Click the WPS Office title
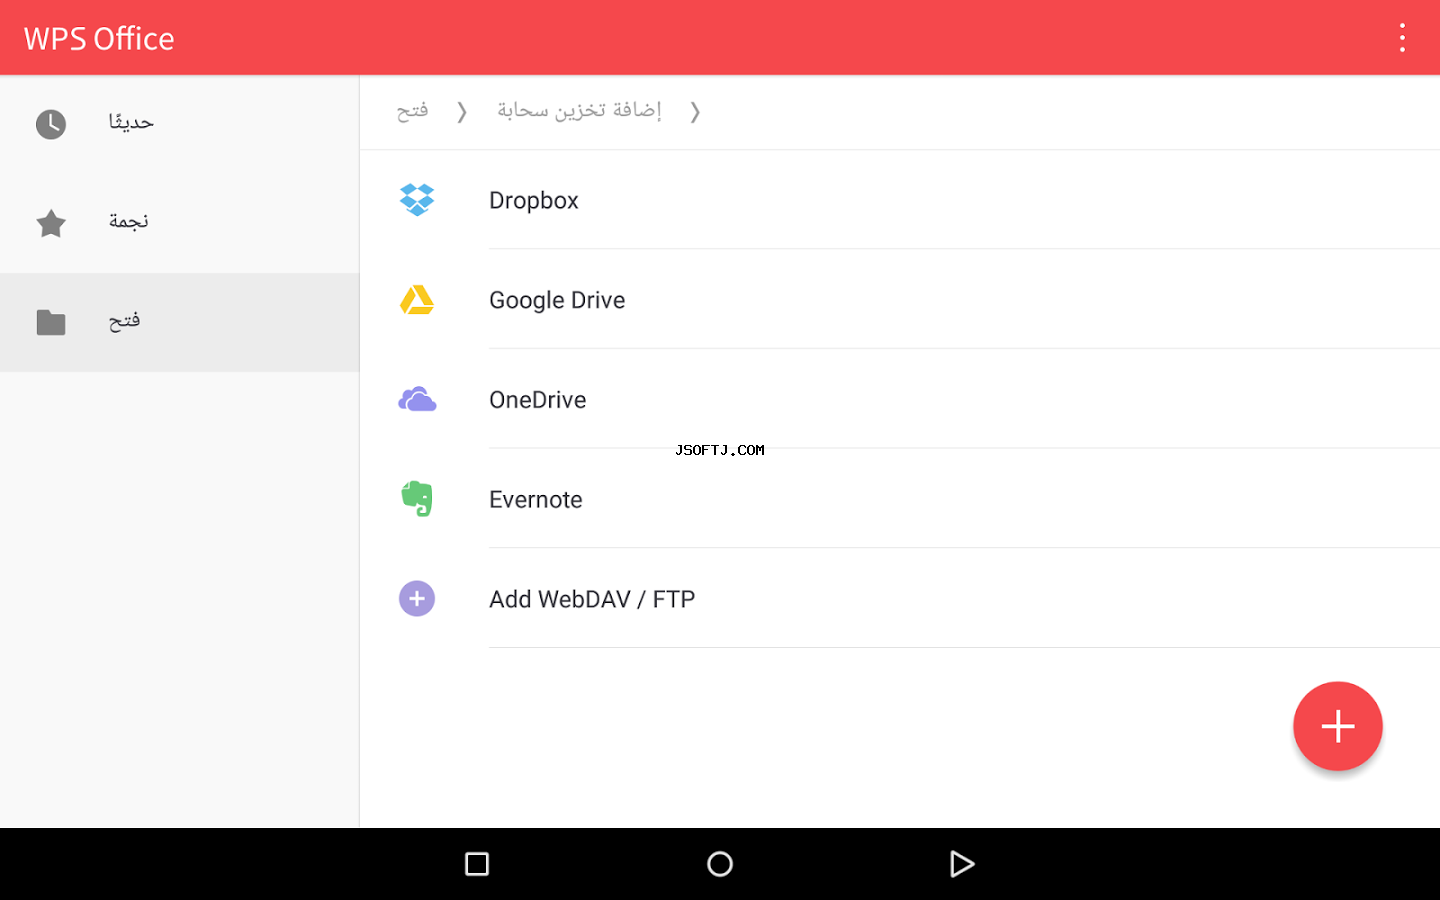 [x=99, y=38]
